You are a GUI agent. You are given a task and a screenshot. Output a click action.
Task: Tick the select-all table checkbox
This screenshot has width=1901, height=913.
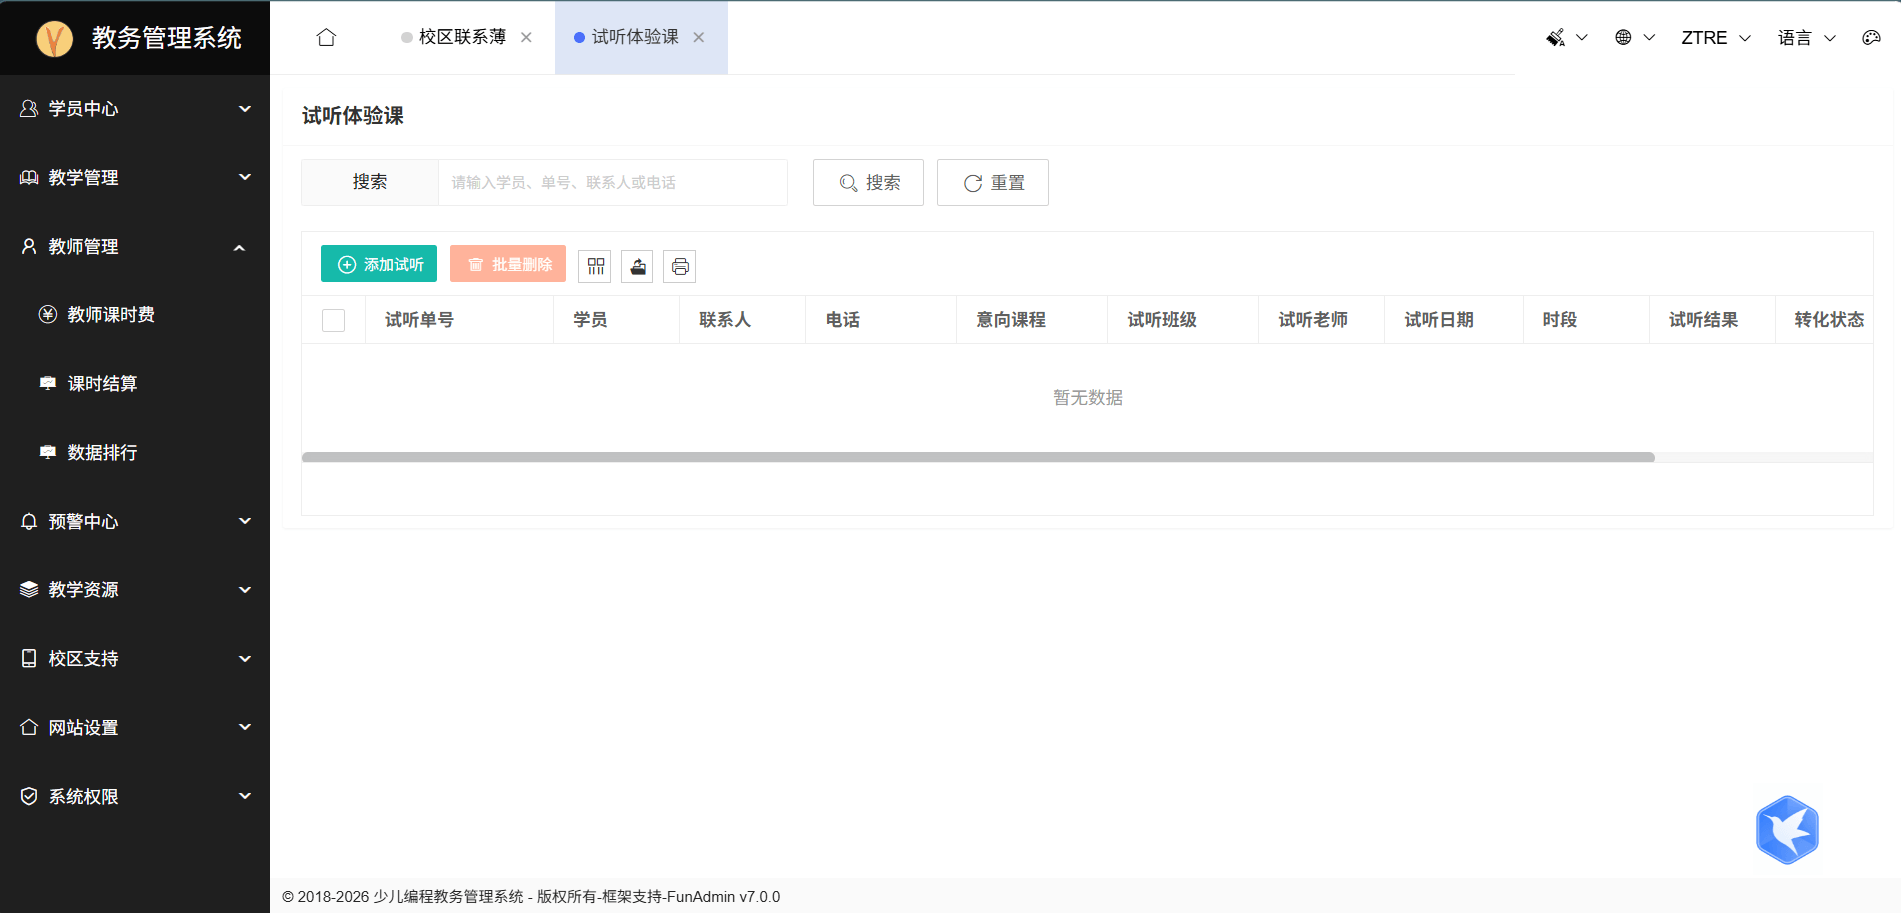coord(334,320)
